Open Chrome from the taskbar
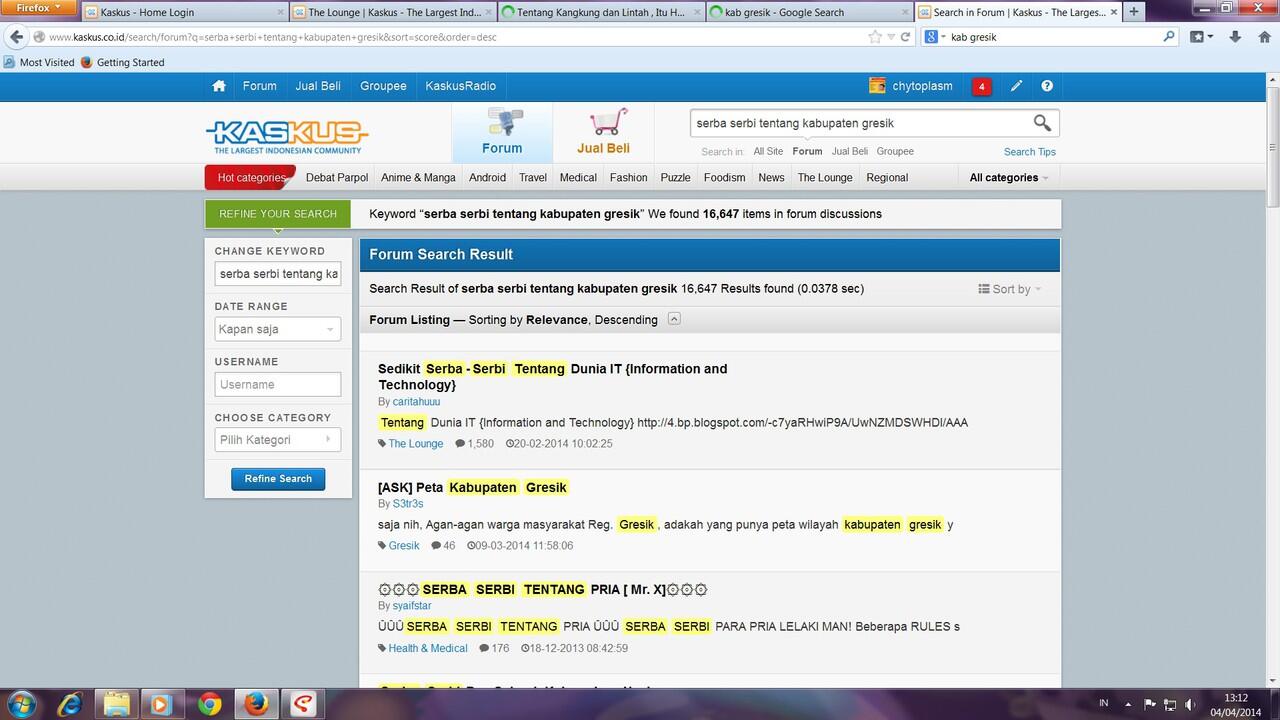This screenshot has height=720, width=1280. [x=209, y=704]
